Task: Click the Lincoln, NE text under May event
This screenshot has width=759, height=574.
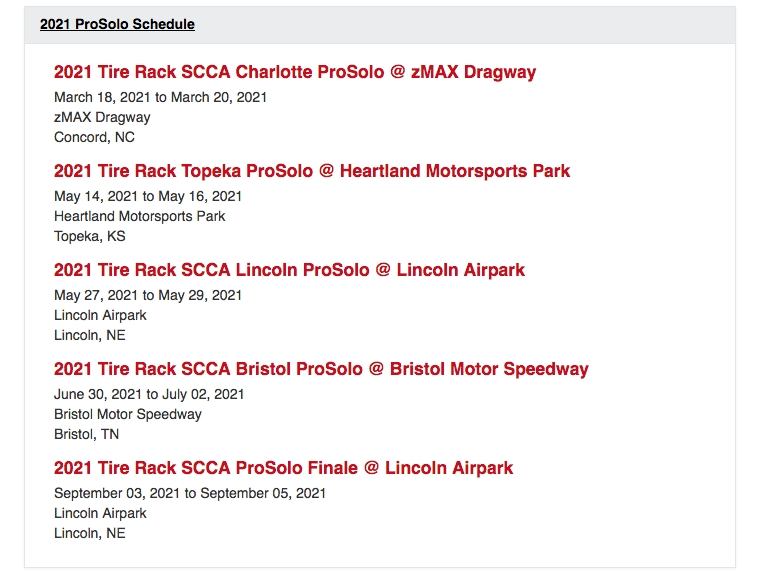Action: point(90,335)
